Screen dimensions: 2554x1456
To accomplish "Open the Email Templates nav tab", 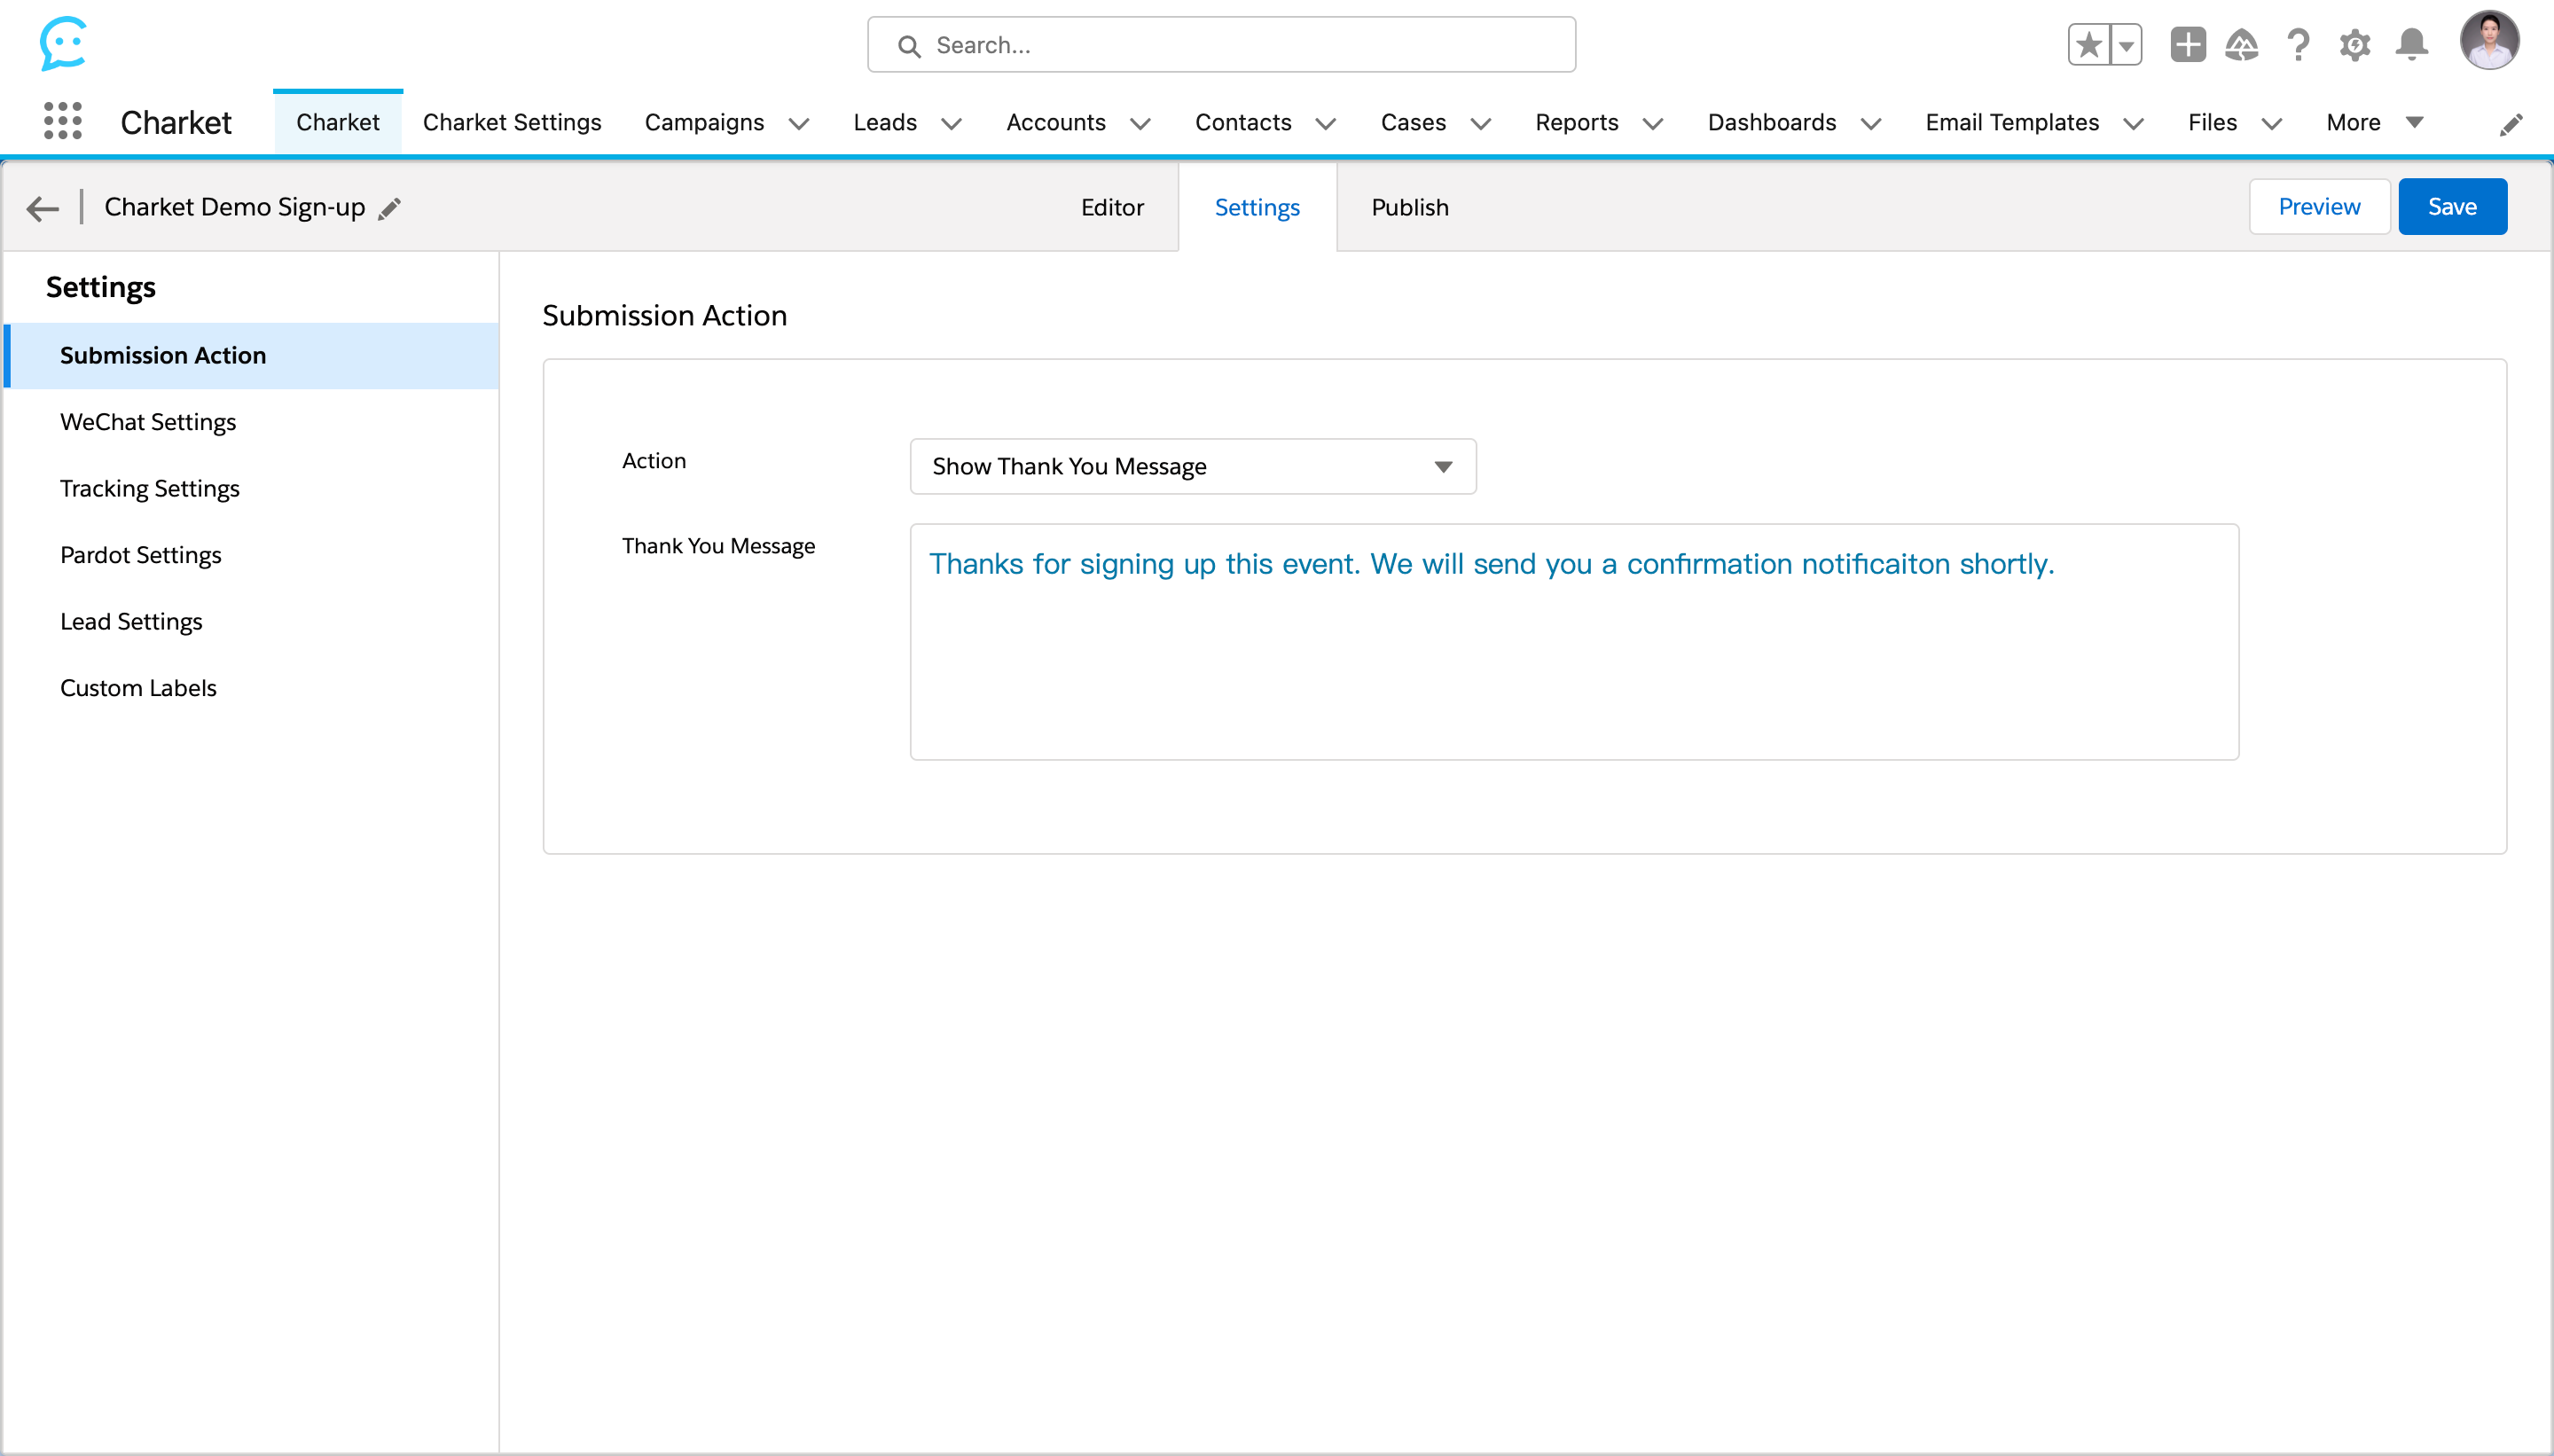I will click(2012, 122).
